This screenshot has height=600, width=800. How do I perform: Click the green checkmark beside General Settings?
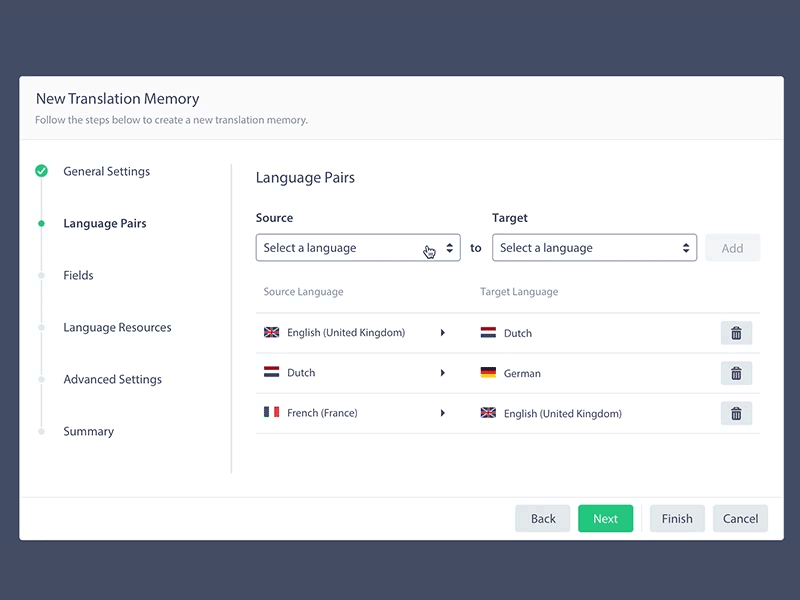(x=41, y=171)
